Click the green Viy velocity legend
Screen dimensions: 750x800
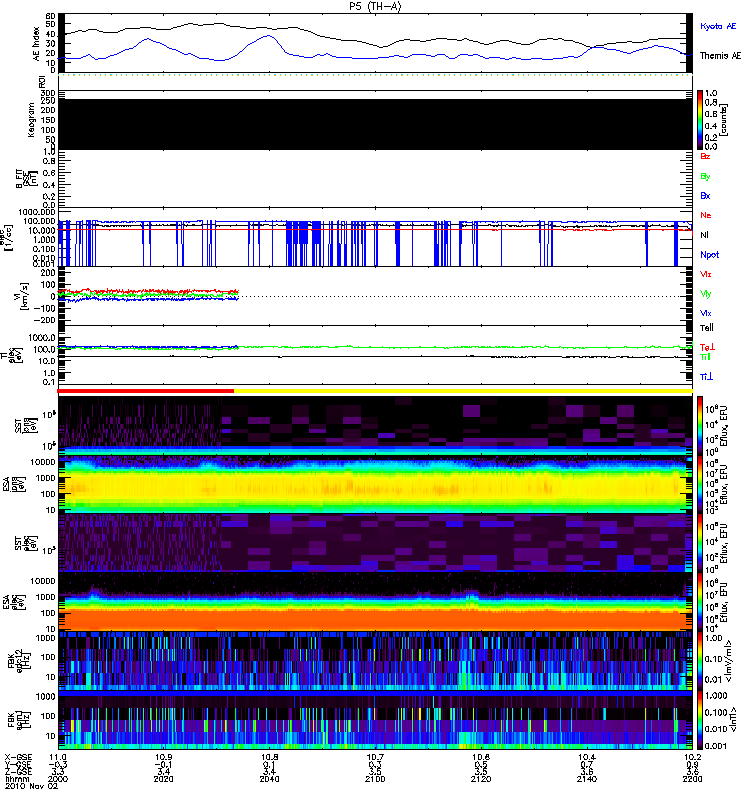[705, 294]
